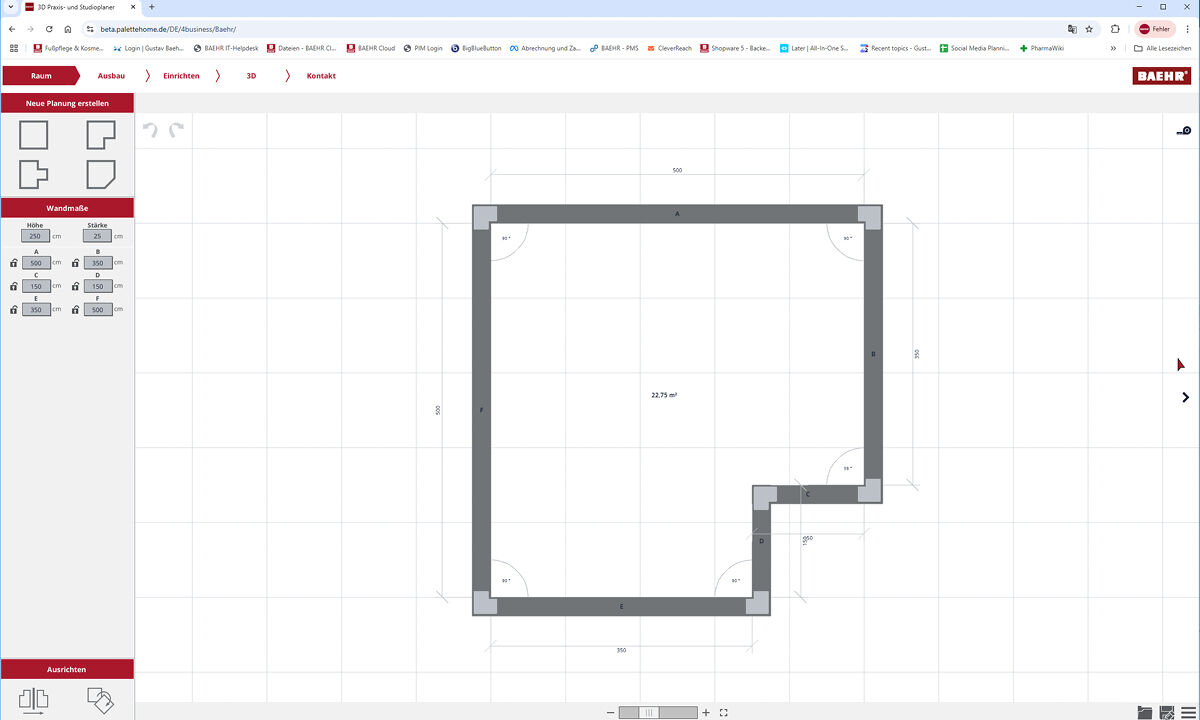Open the bookmarks overflow chevron
Viewport: 1200px width, 720px height.
(x=1111, y=47)
